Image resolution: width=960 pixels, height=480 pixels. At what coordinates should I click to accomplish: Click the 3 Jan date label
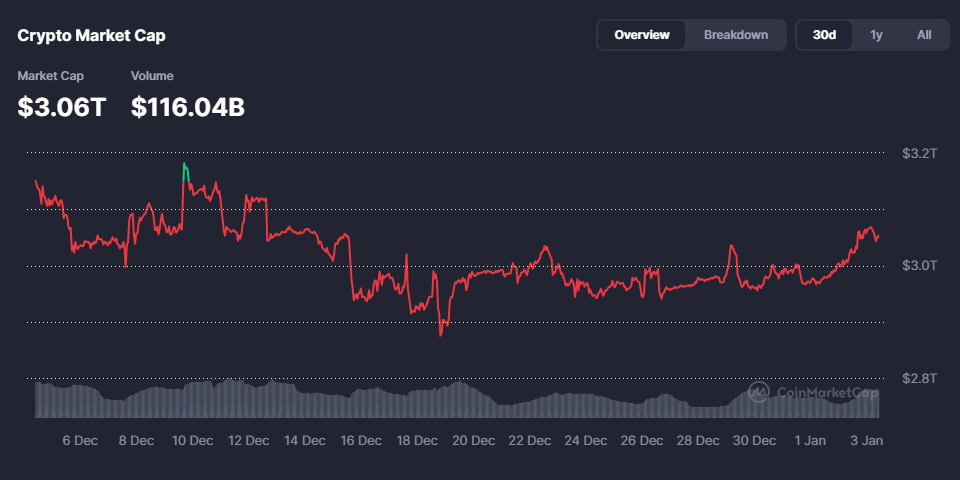pos(866,440)
